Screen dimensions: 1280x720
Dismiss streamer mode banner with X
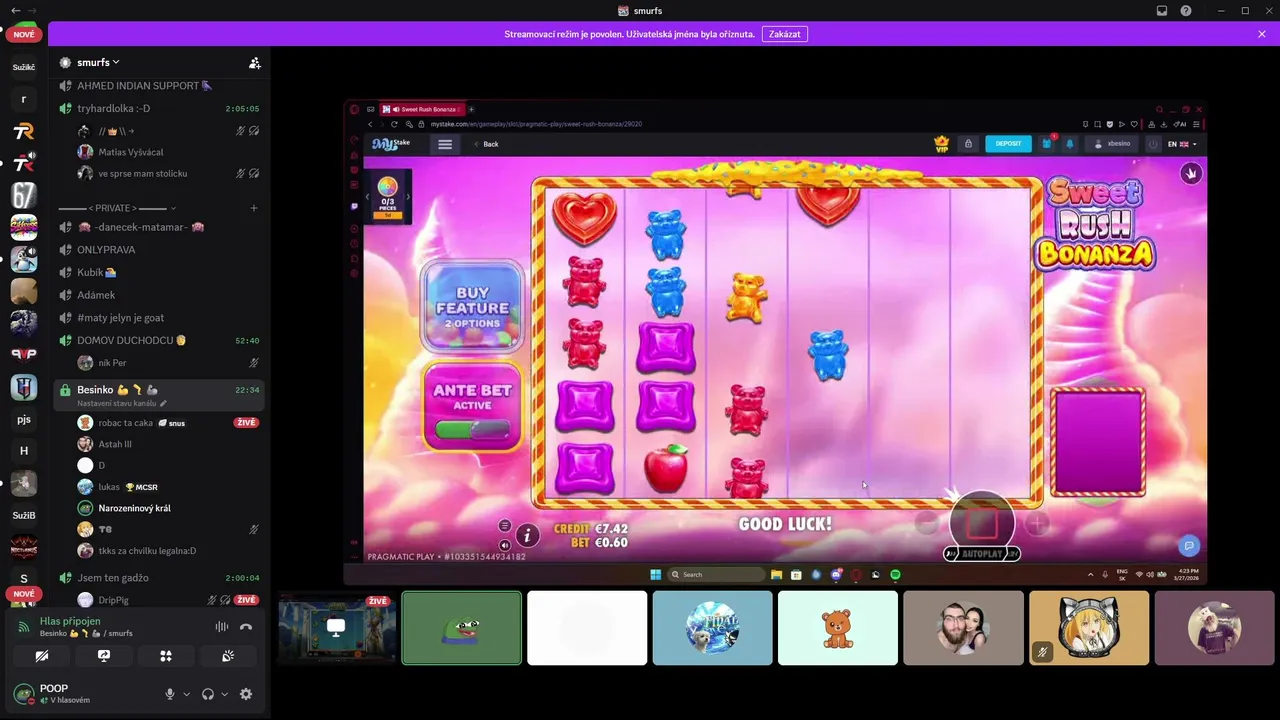pos(1262,34)
